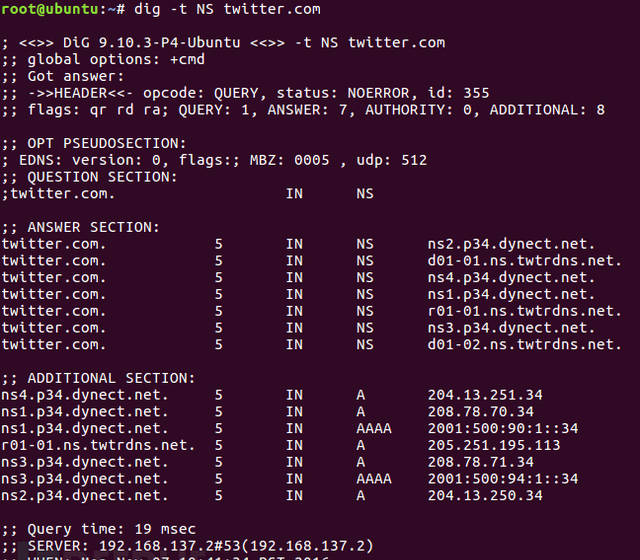The height and width of the screenshot is (560, 640).
Task: Click IP address 208.78.70.34
Action: (x=480, y=411)
